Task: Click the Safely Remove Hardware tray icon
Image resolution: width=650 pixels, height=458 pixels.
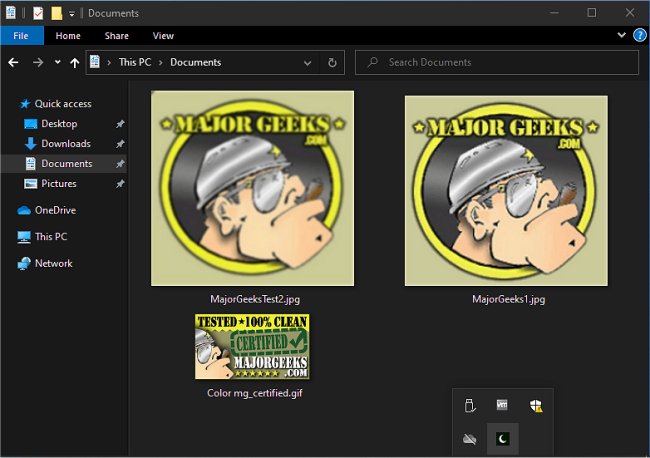Action: tap(470, 405)
